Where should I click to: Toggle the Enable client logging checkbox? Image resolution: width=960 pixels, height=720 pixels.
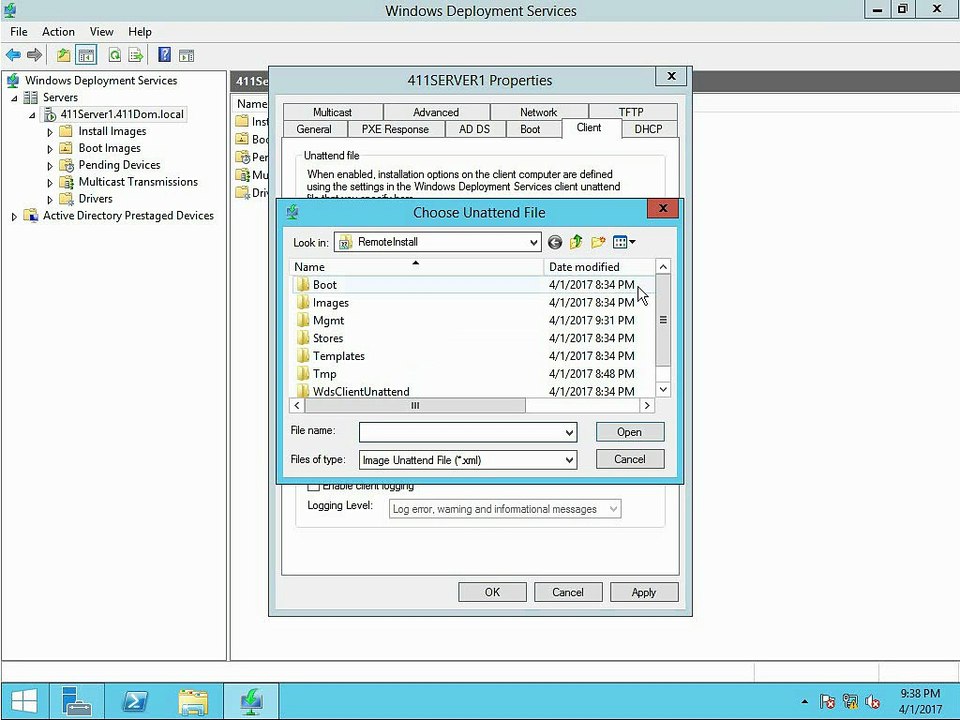tap(313, 487)
